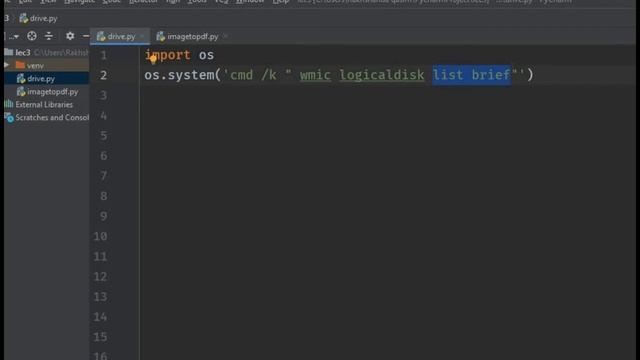The height and width of the screenshot is (360, 640).
Task: Click the Python icon beside imagetopdf.py in tree
Action: [x=21, y=91]
